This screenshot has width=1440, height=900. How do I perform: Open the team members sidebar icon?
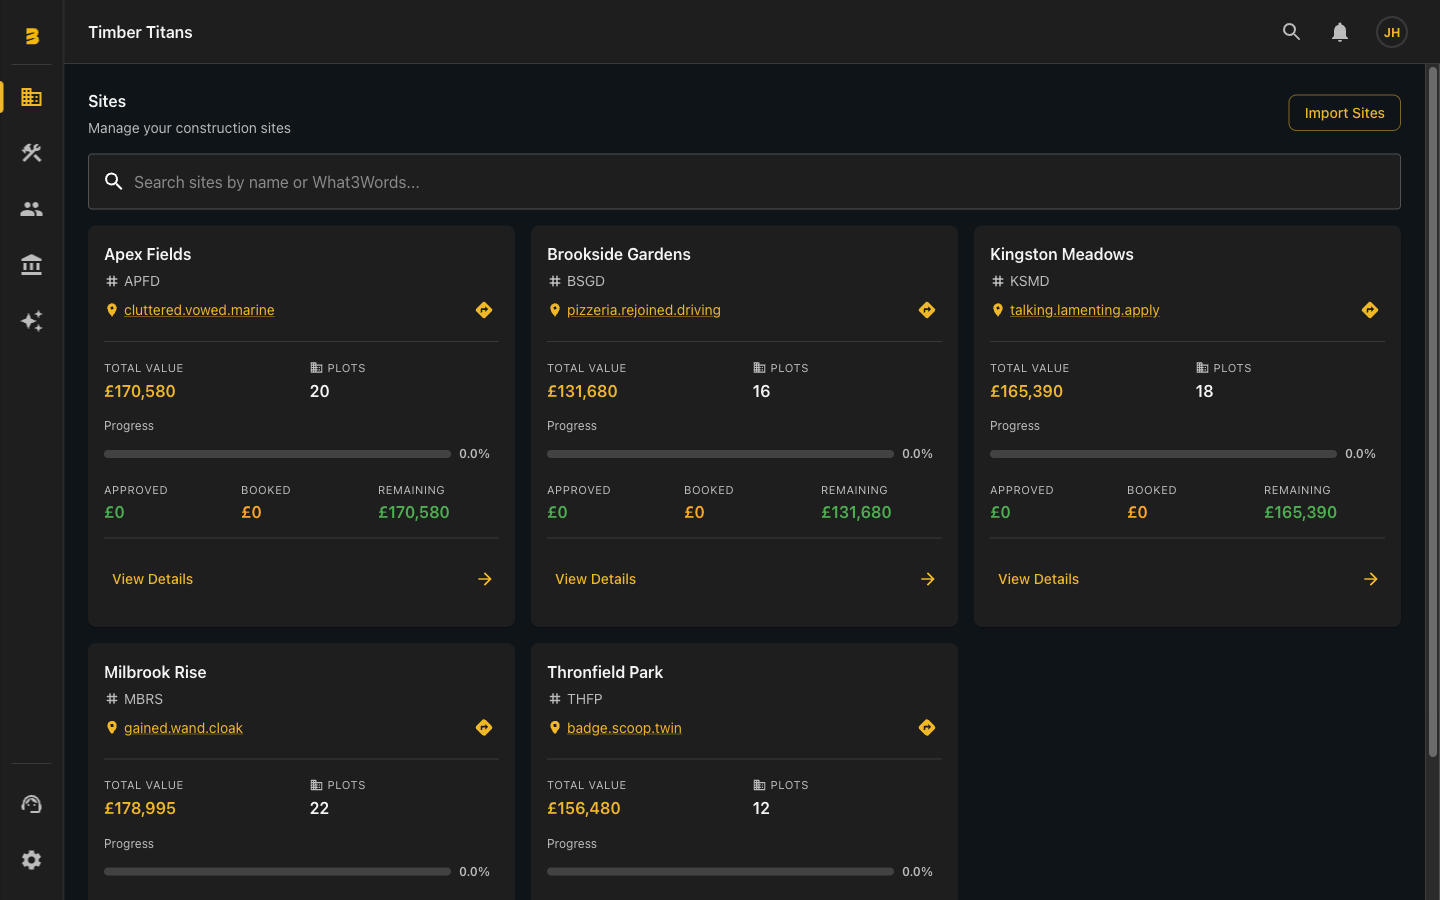(x=31, y=209)
